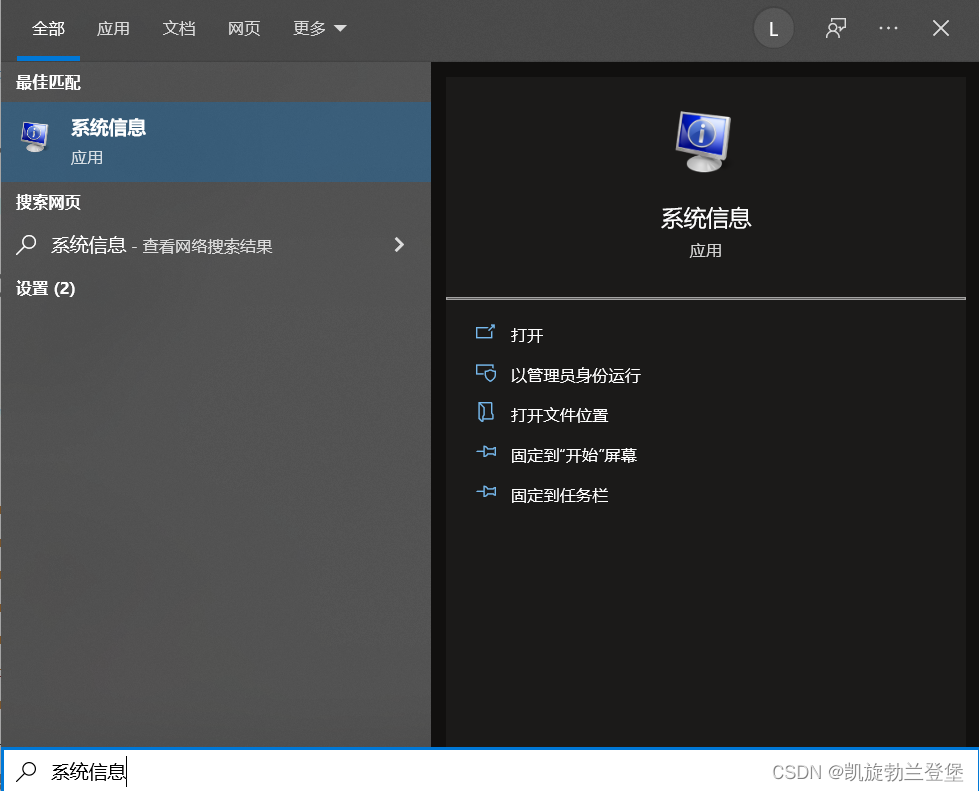Select the 网页 tab
Screen dimensions: 979x791
coord(244,29)
